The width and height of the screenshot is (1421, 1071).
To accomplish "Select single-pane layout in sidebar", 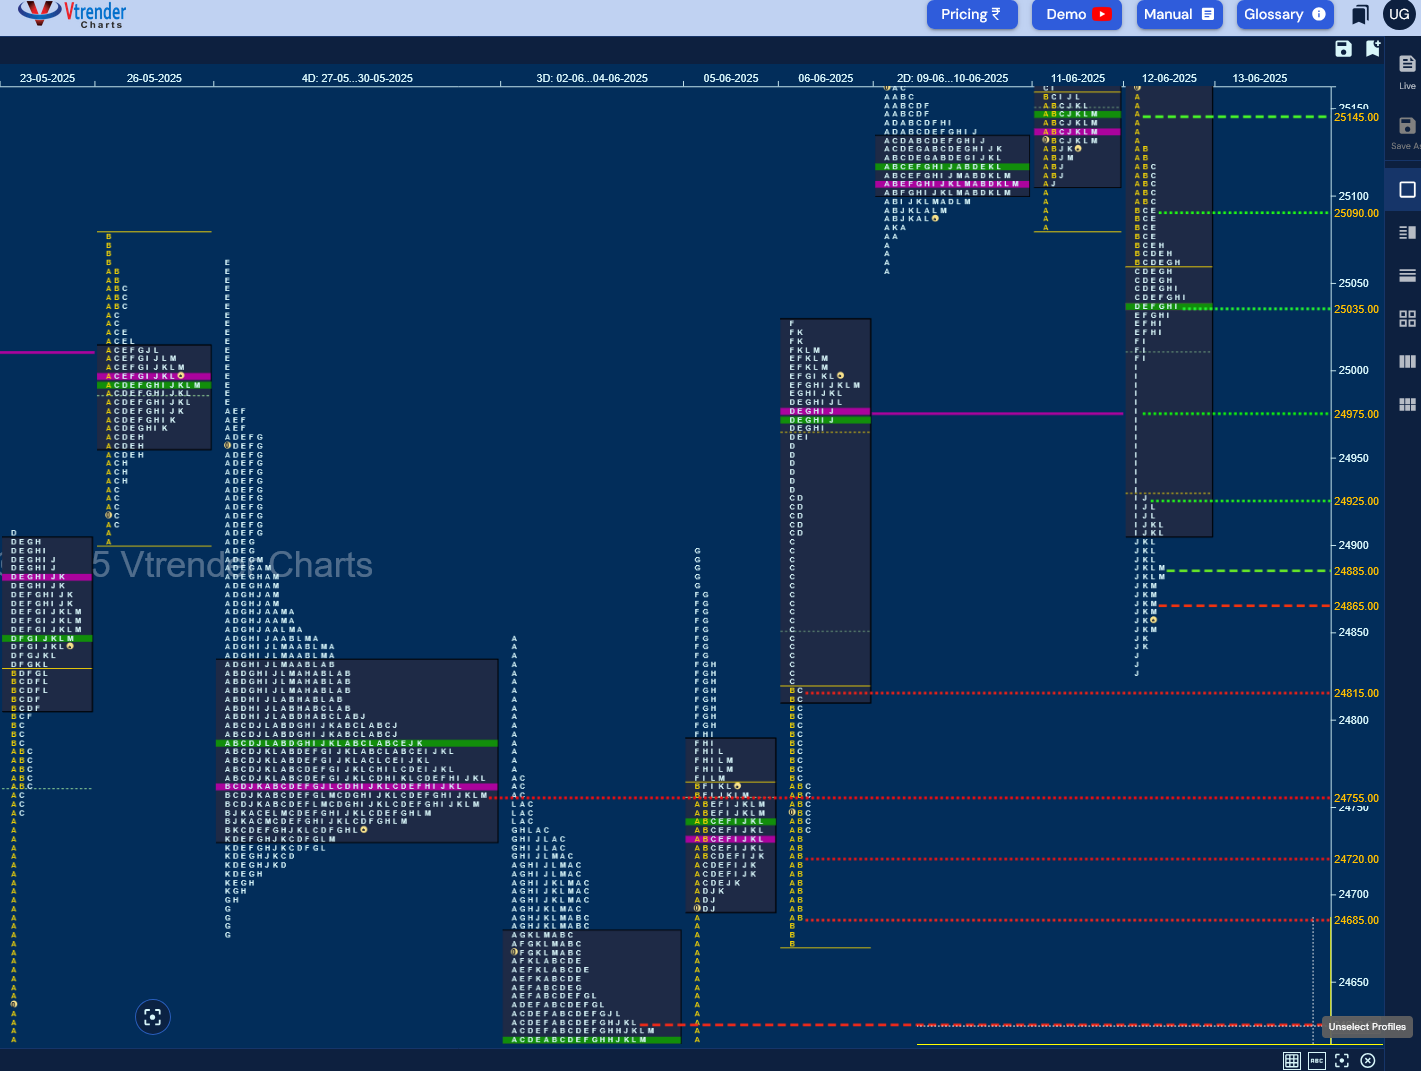I will pyautogui.click(x=1407, y=189).
